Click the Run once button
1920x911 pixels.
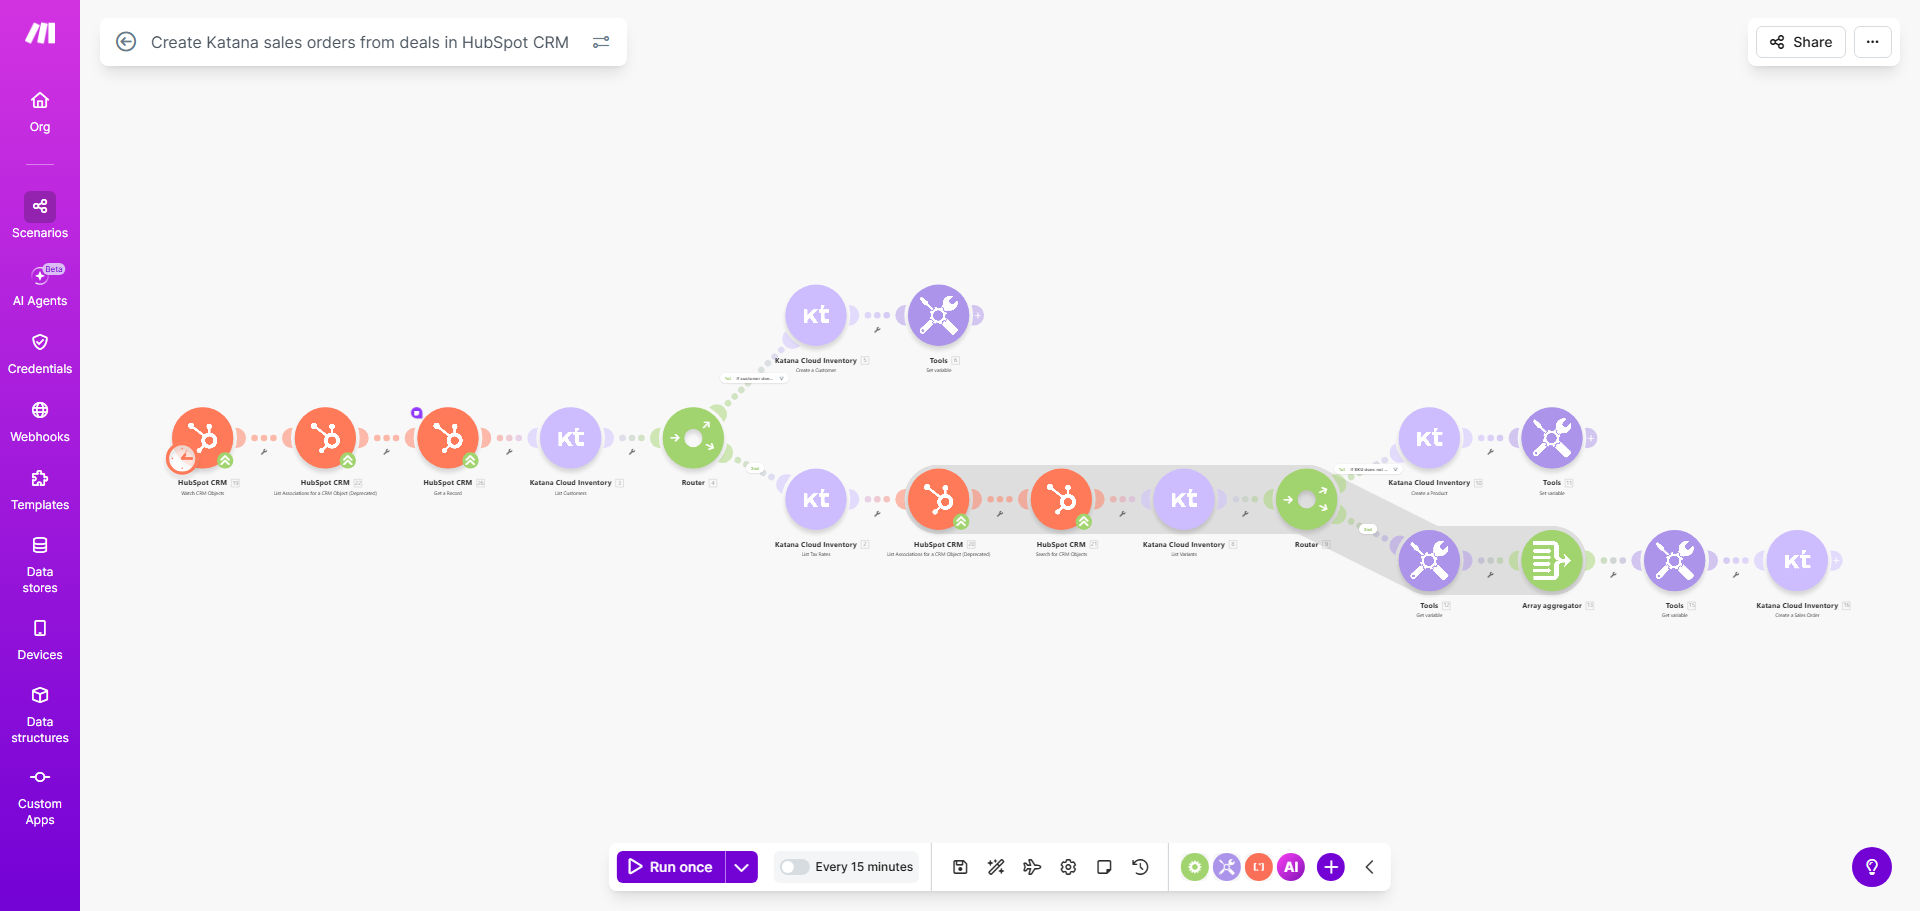[x=671, y=867]
